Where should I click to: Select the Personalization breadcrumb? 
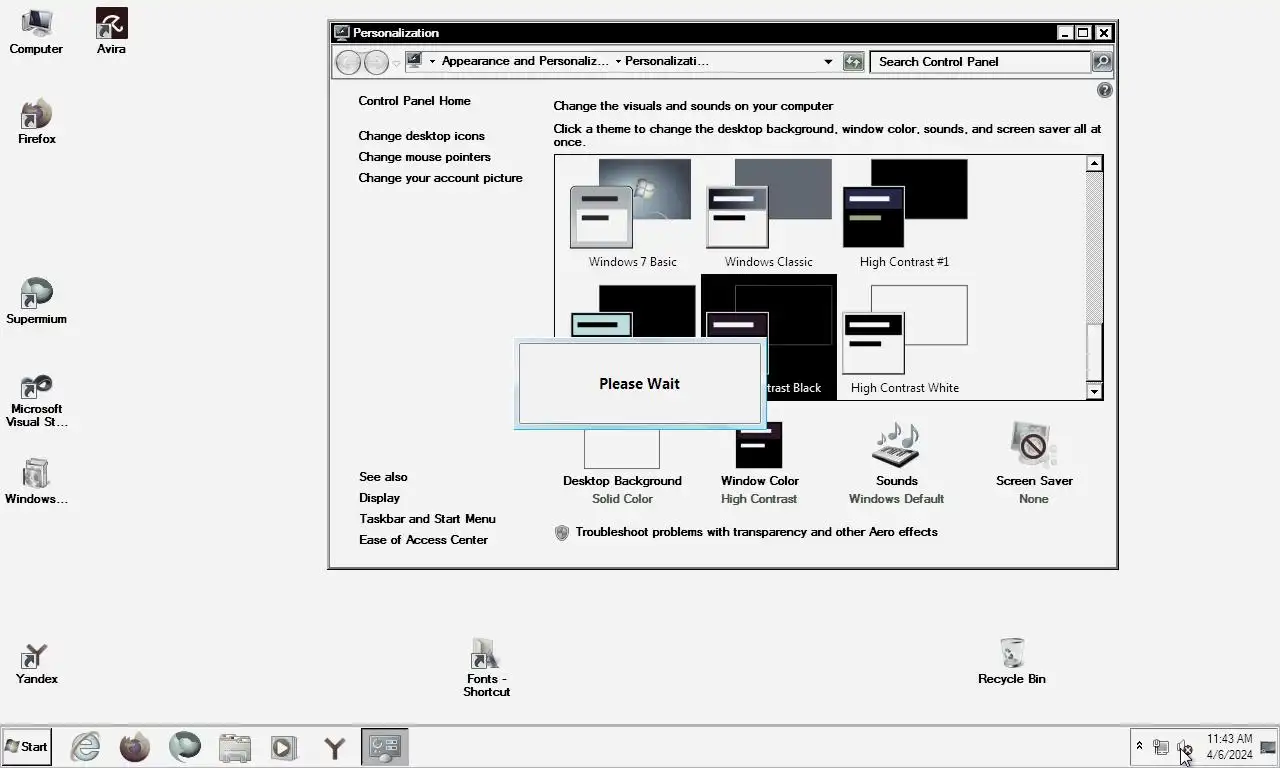point(667,61)
